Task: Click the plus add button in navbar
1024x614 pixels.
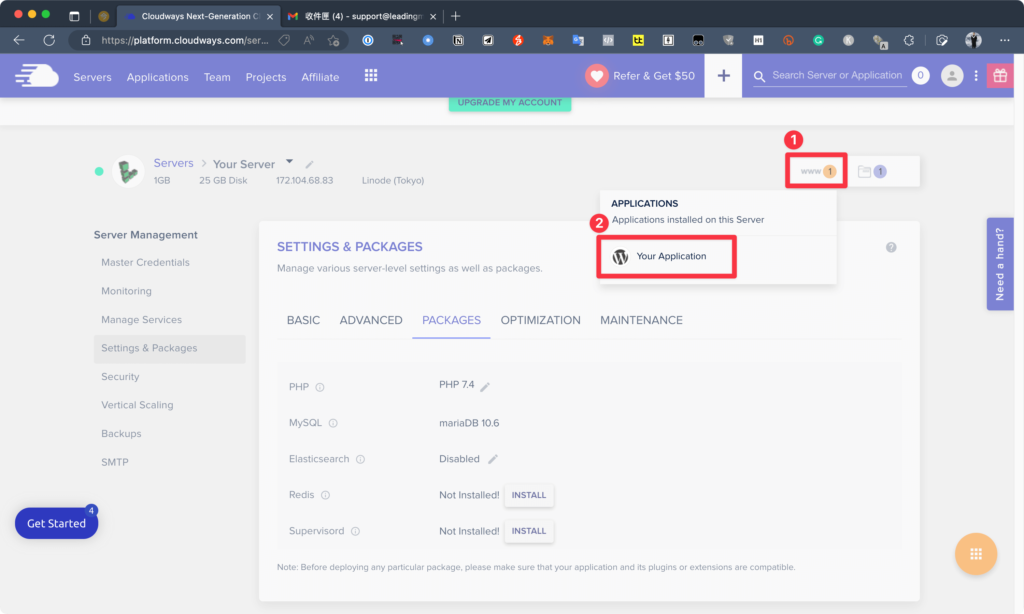Action: (723, 76)
